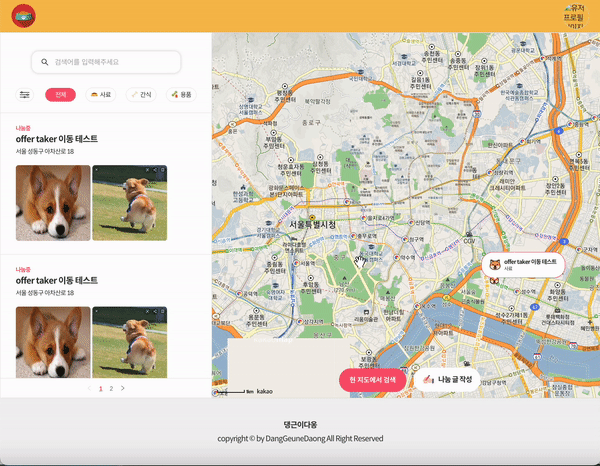Select the 용품 category chip

pos(181,95)
